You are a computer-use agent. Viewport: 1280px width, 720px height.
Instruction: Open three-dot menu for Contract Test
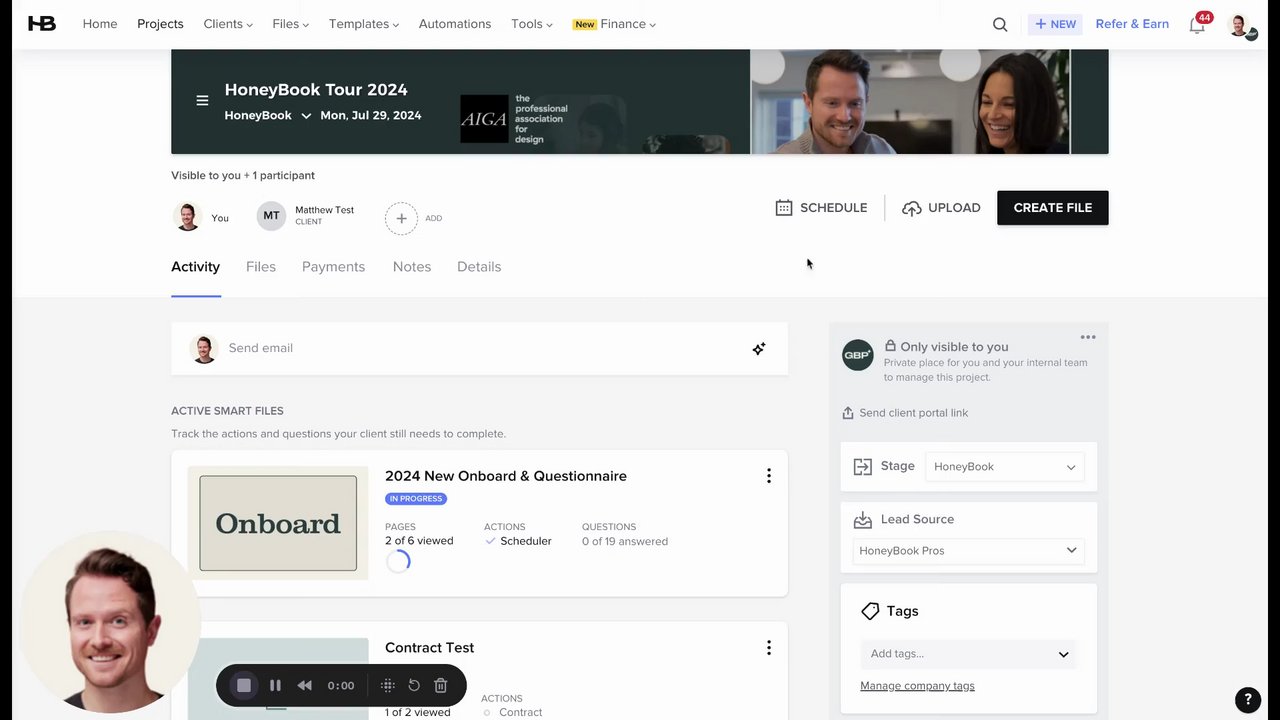(769, 648)
